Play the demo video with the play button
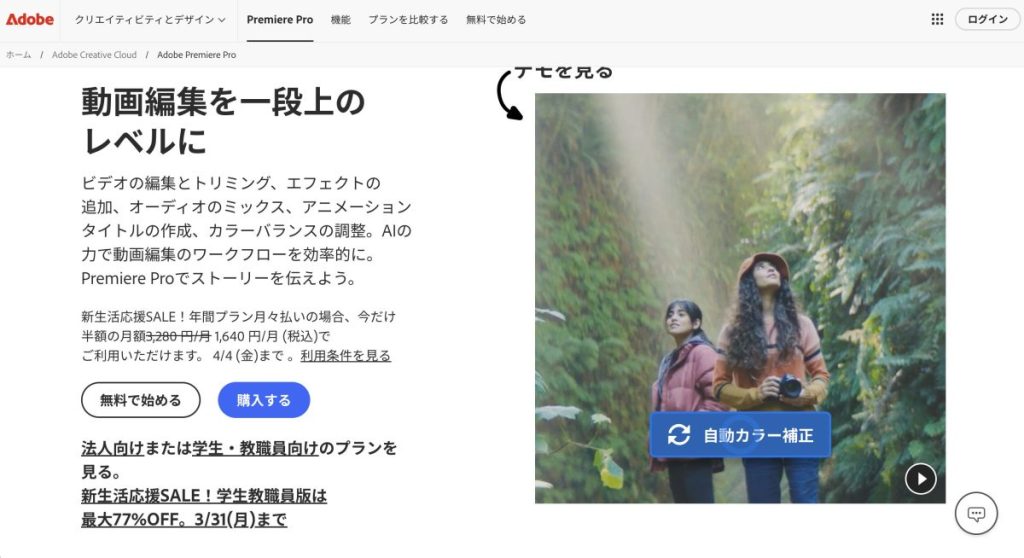 click(x=920, y=479)
